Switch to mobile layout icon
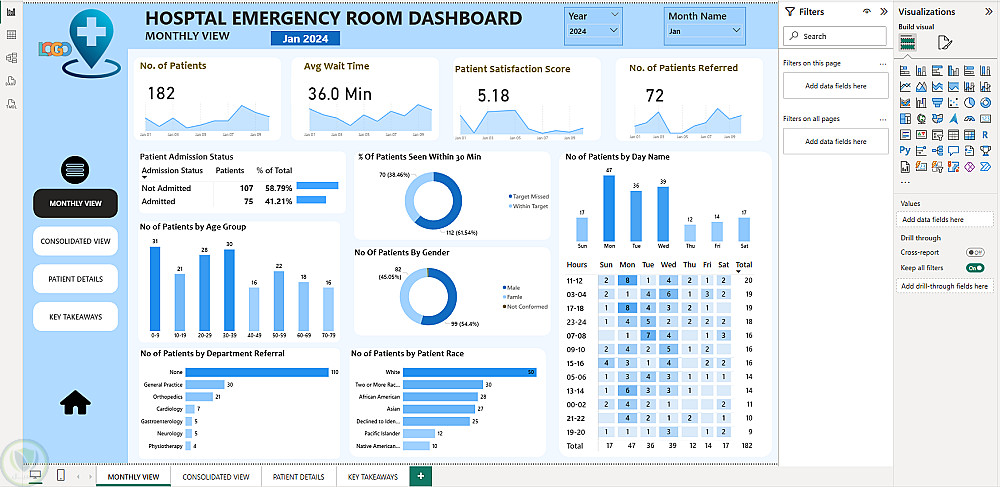Image resolution: width=1000 pixels, height=487 pixels. (61, 476)
